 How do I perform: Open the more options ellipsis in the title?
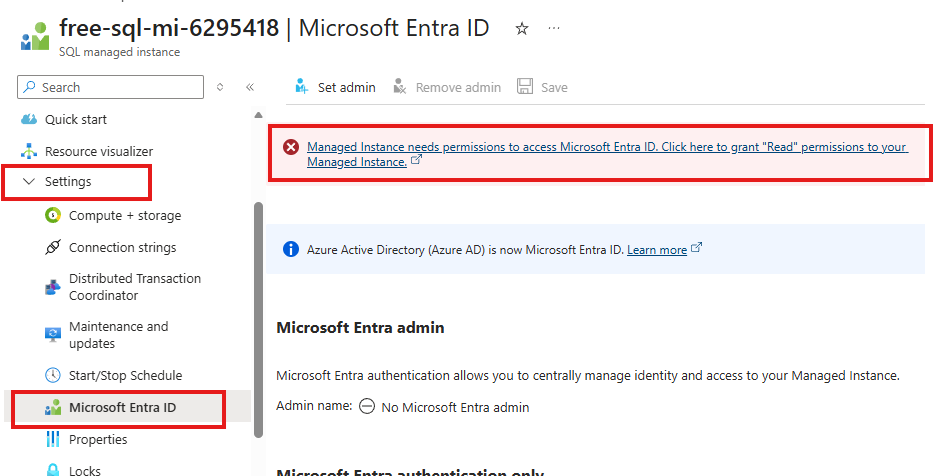554,29
